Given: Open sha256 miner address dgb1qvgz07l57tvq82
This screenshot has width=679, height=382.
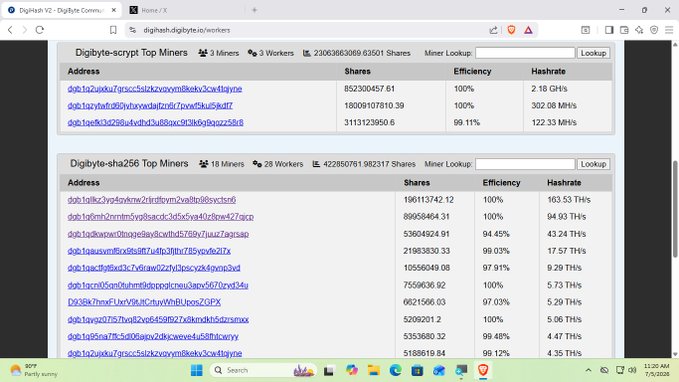Looking at the screenshot, I should [158, 320].
